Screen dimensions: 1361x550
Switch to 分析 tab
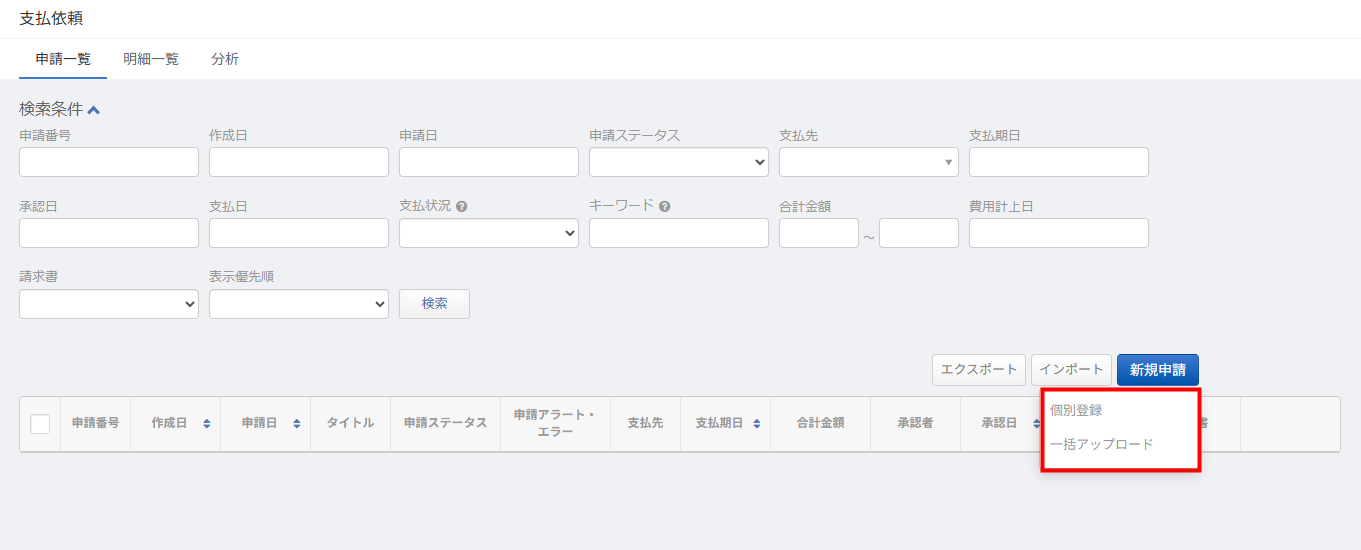(225, 59)
